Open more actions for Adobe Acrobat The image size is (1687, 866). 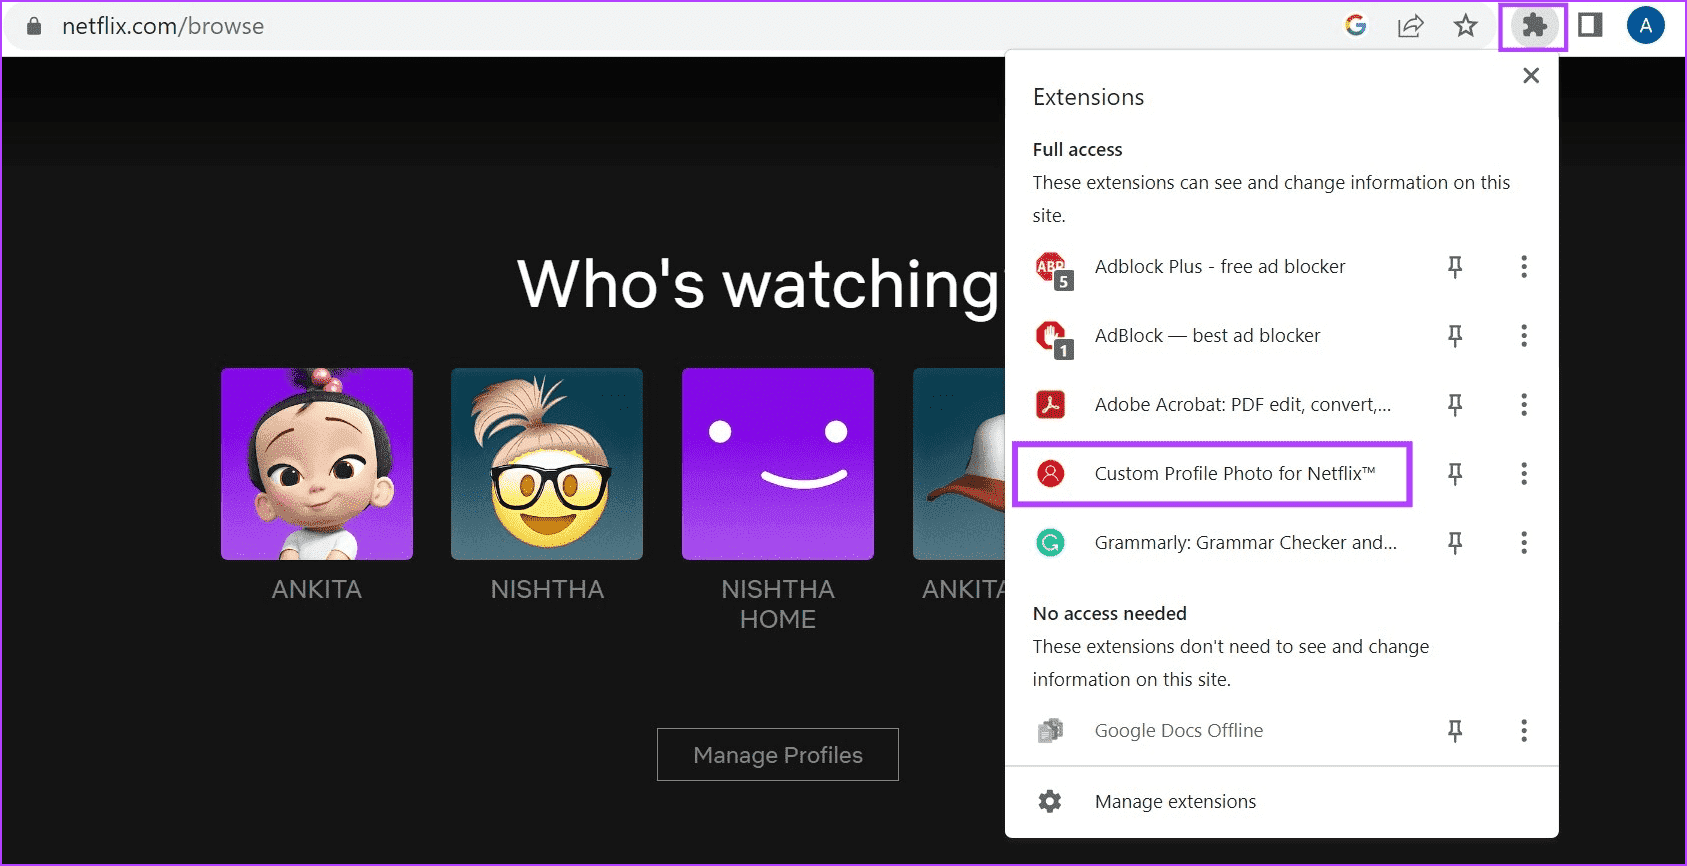pyautogui.click(x=1524, y=405)
